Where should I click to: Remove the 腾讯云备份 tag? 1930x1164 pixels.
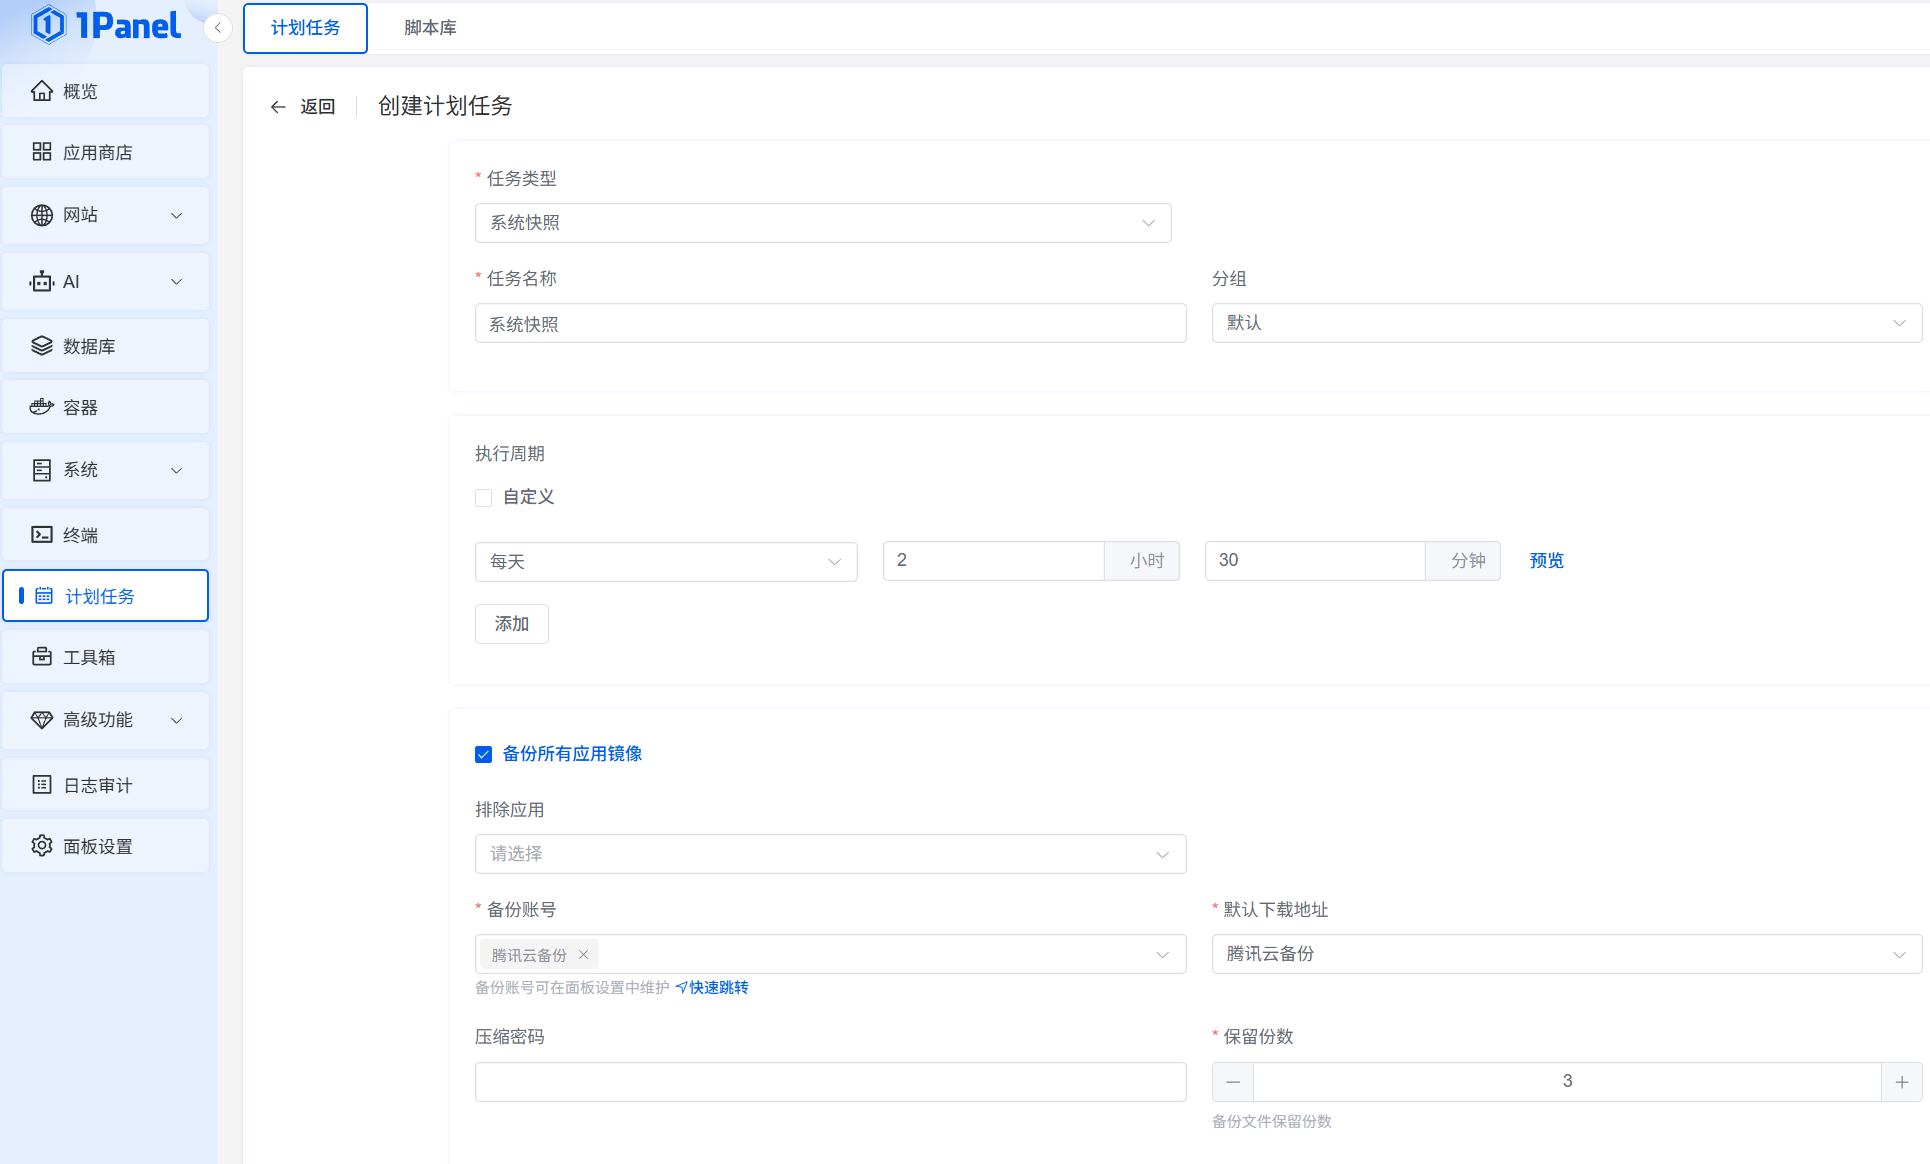click(x=583, y=955)
